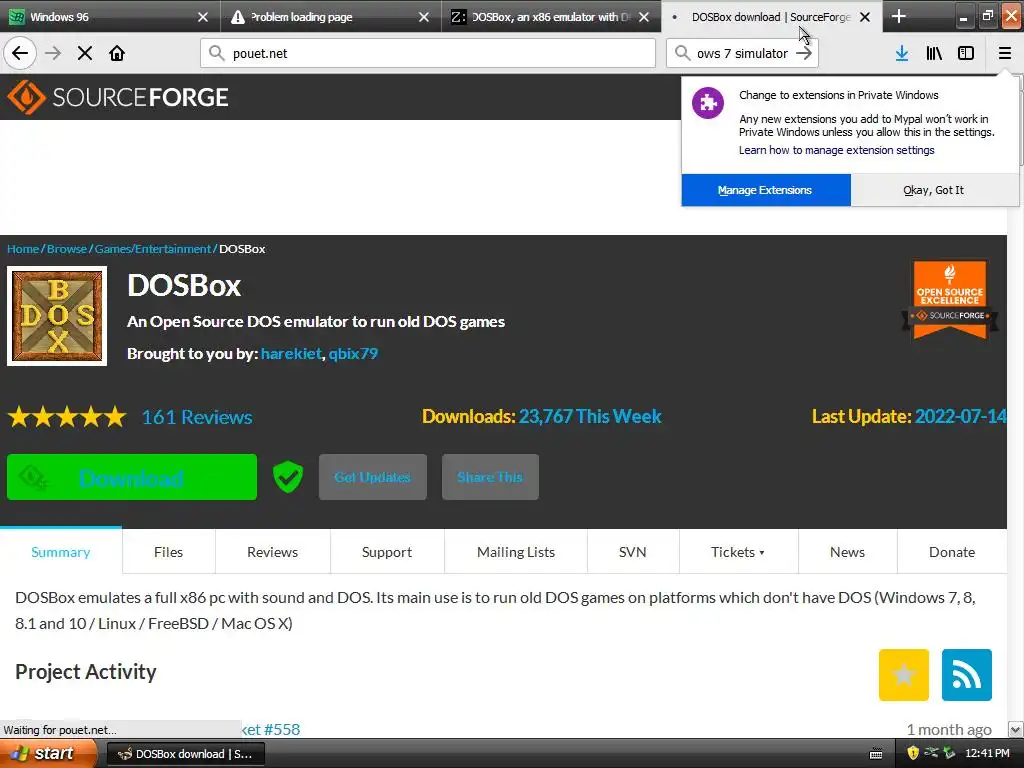Open the qbix79 author link
Image resolution: width=1024 pixels, height=768 pixels.
tap(353, 353)
